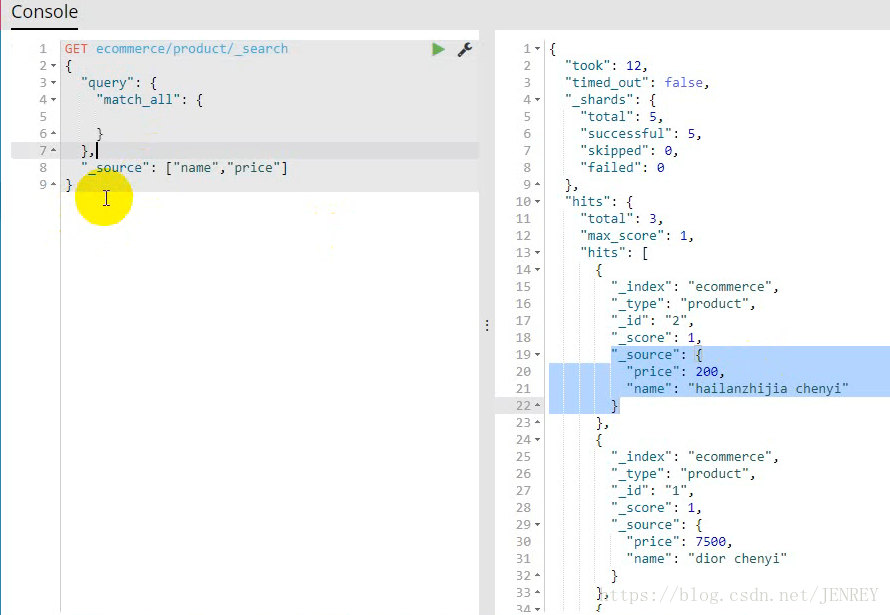Screen dimensions: 890x615
Task: Collapse the "hits" array at line 13
Action: click(x=537, y=253)
